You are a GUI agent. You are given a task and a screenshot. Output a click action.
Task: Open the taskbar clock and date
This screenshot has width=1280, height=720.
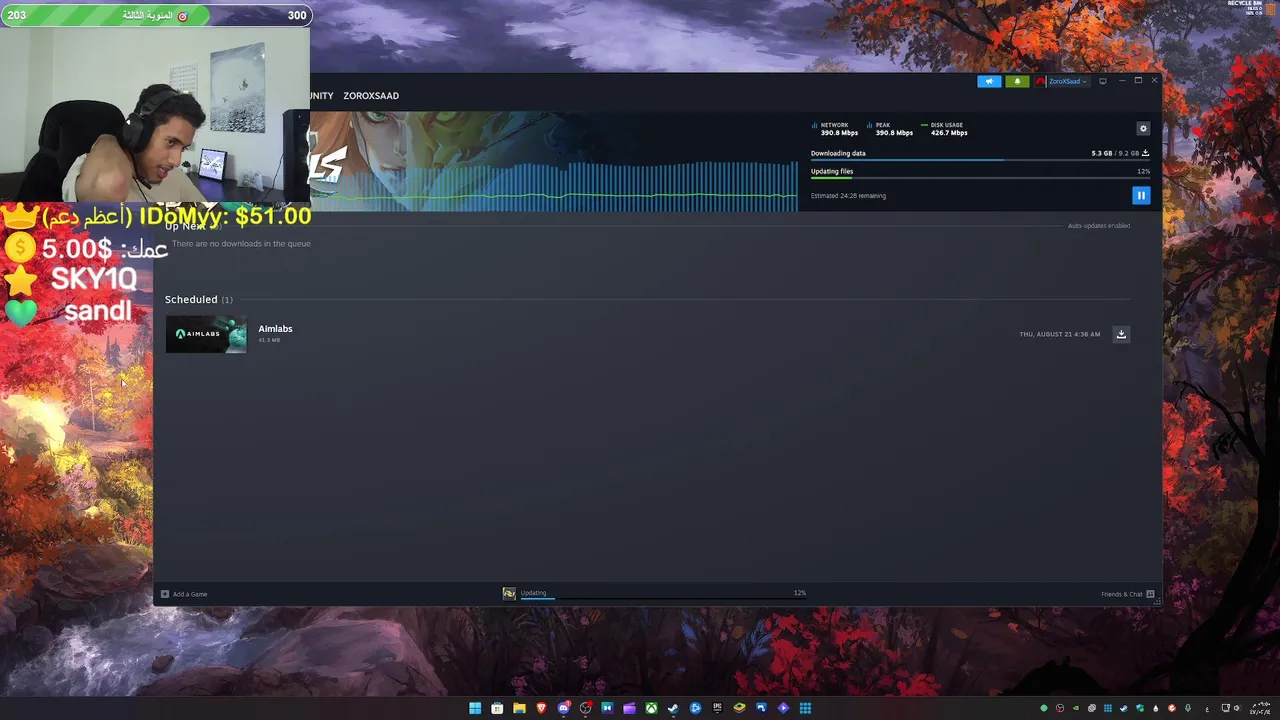coord(1261,708)
